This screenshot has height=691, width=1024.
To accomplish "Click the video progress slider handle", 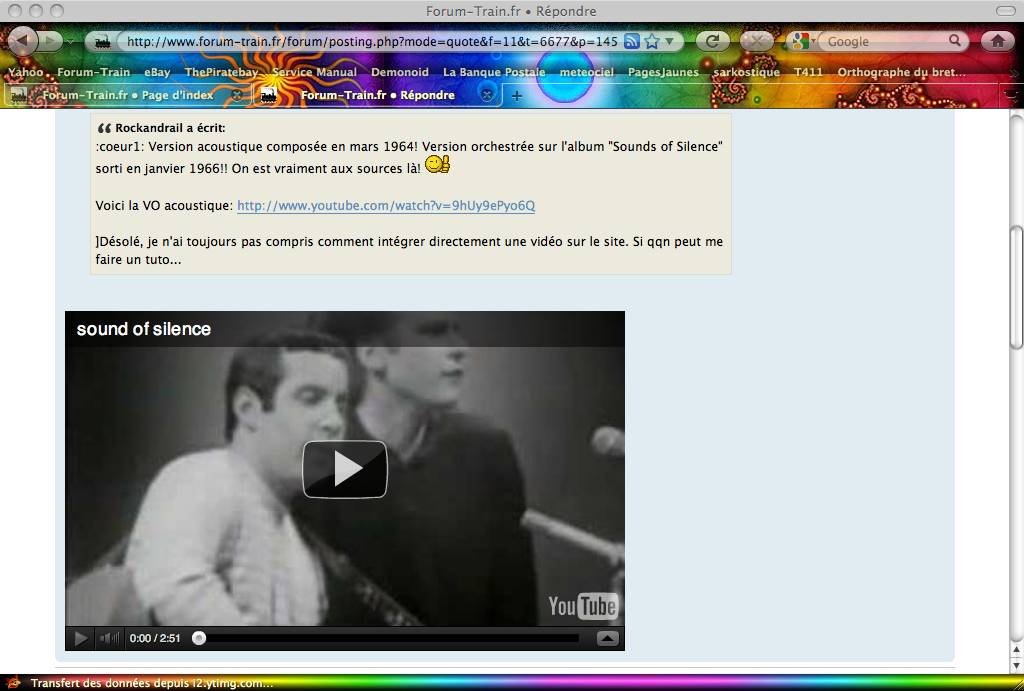I will pyautogui.click(x=199, y=638).
